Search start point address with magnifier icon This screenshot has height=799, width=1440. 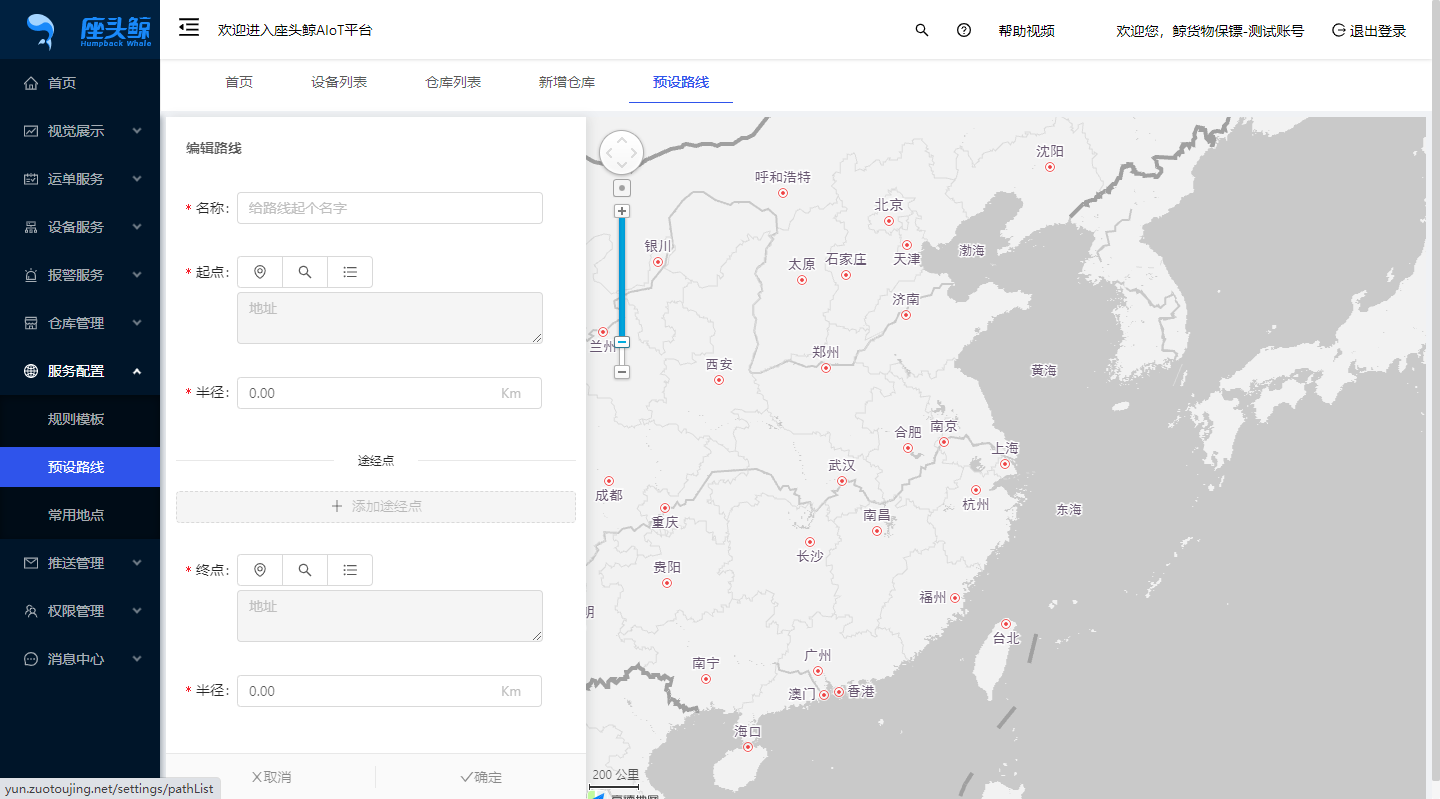coord(305,272)
